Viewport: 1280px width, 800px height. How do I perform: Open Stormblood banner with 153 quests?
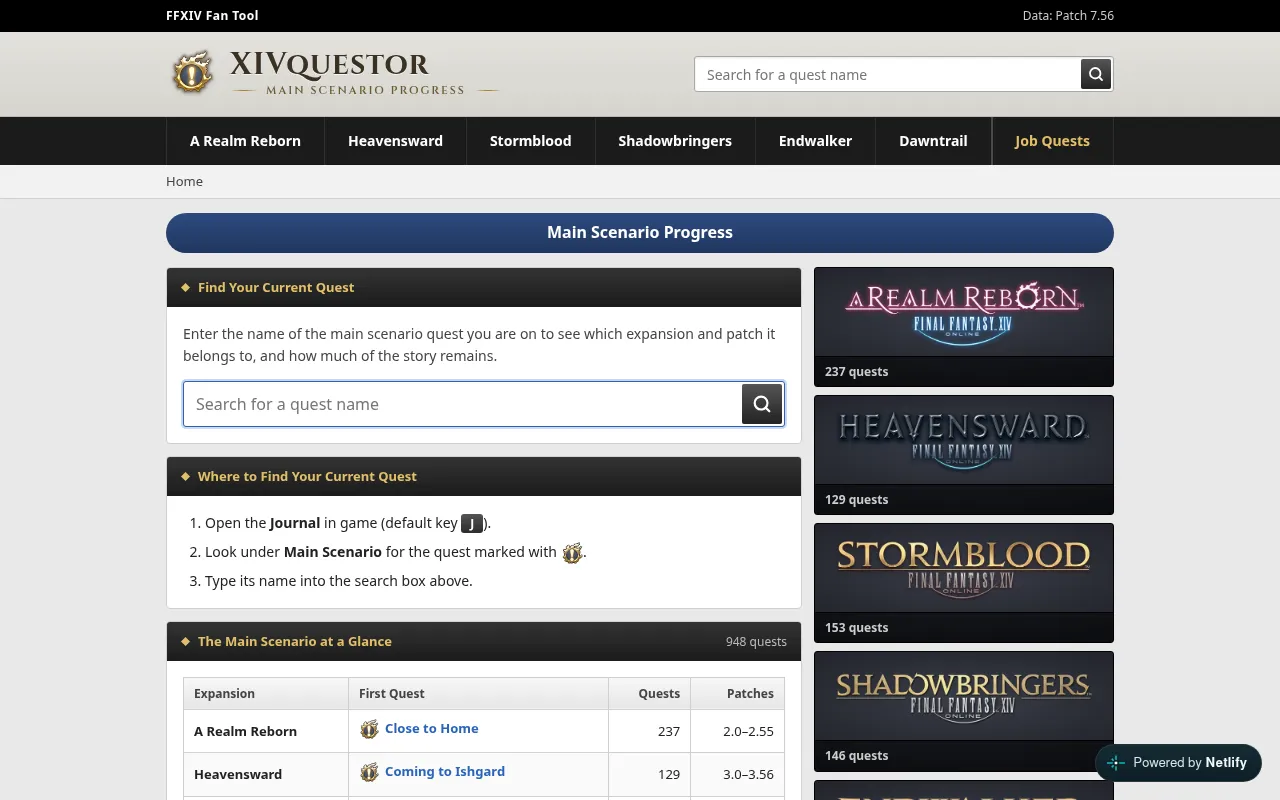pyautogui.click(x=964, y=583)
